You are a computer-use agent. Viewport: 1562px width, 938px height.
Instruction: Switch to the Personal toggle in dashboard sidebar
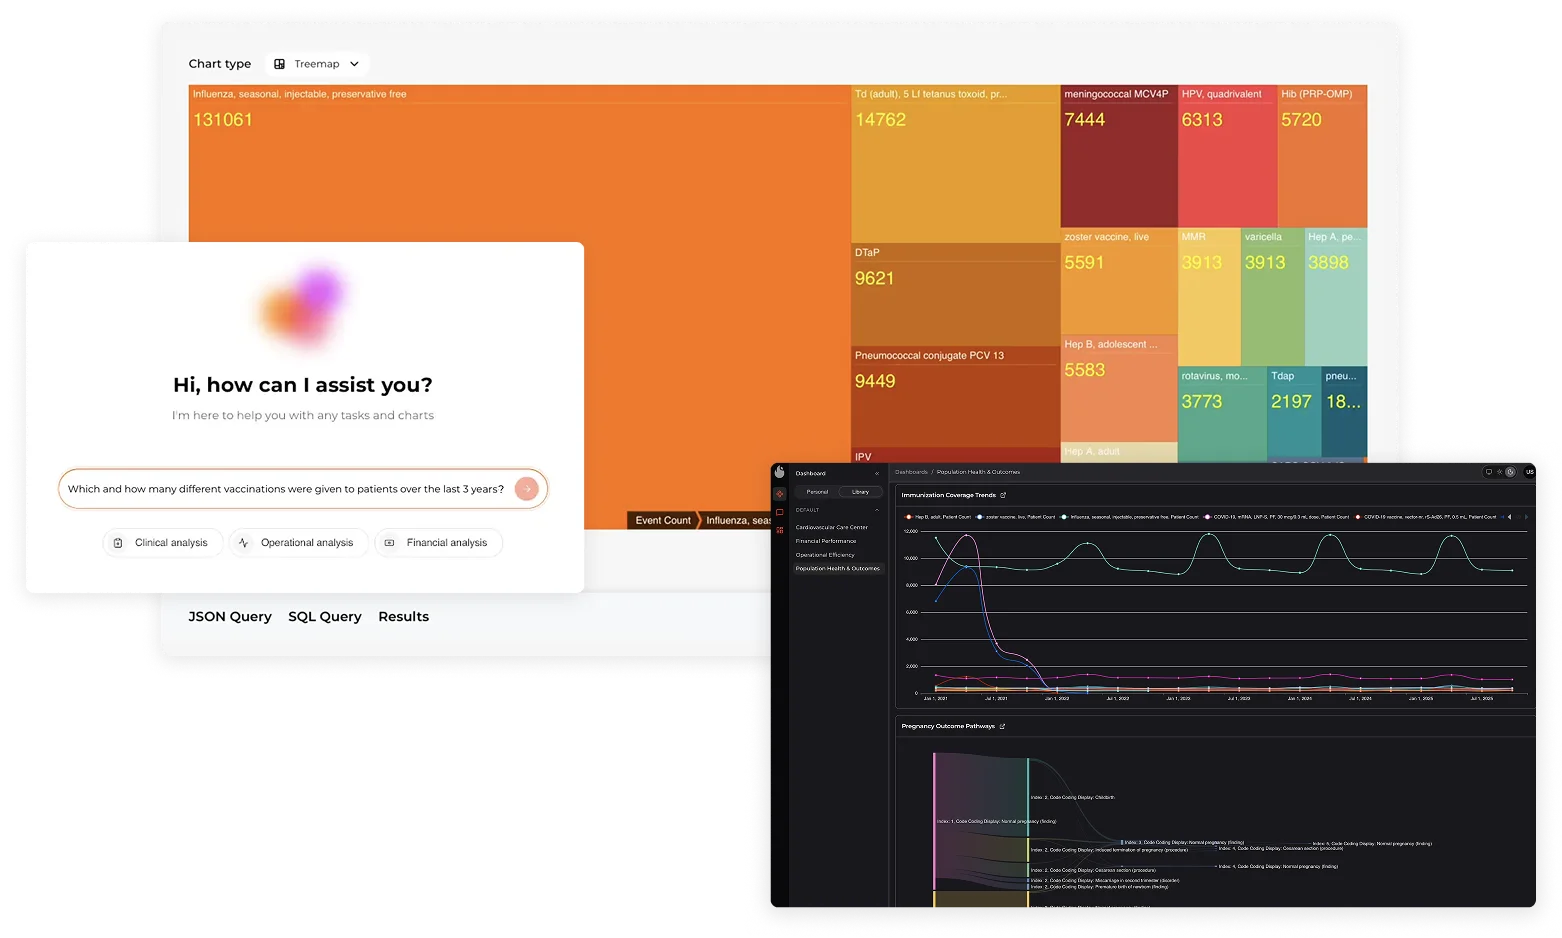pyautogui.click(x=817, y=492)
